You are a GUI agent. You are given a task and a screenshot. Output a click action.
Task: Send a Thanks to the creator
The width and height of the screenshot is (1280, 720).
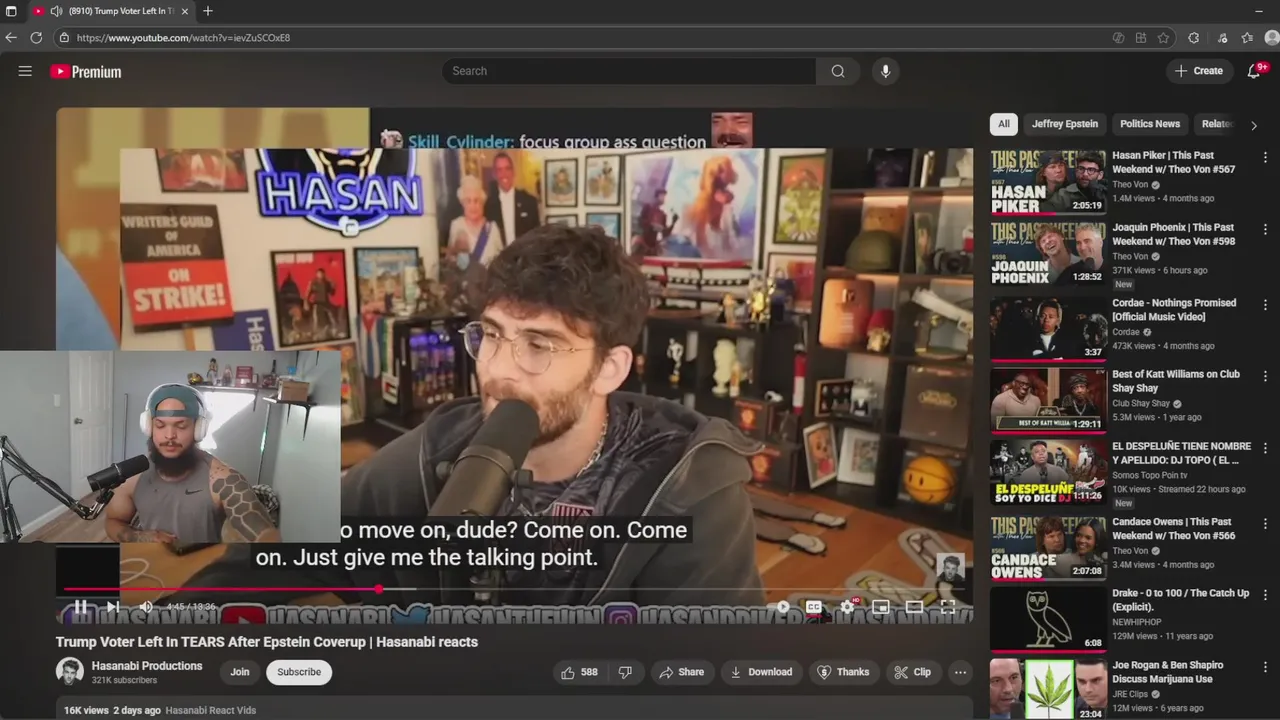coord(843,672)
